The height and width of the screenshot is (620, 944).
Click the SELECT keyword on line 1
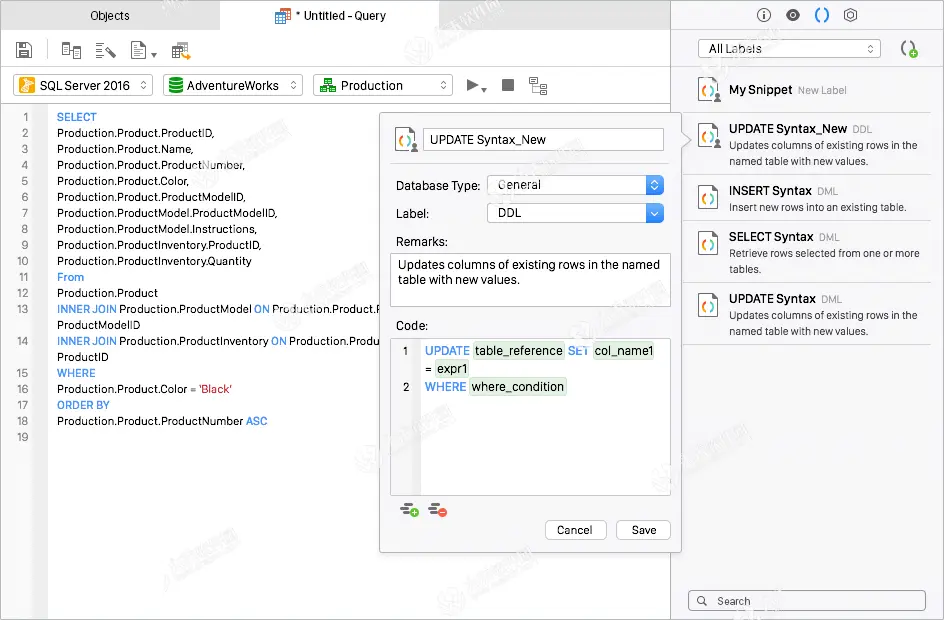pyautogui.click(x=76, y=117)
